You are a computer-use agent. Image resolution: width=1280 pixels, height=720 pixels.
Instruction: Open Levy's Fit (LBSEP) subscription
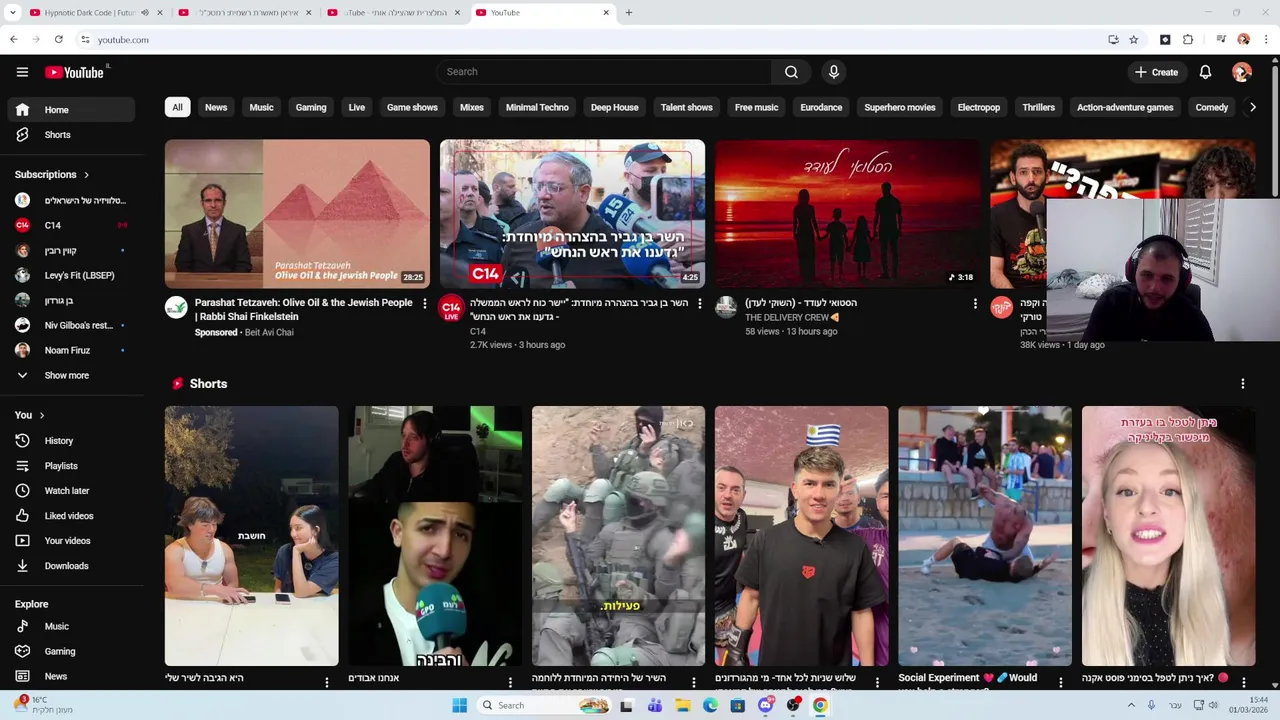click(70, 276)
